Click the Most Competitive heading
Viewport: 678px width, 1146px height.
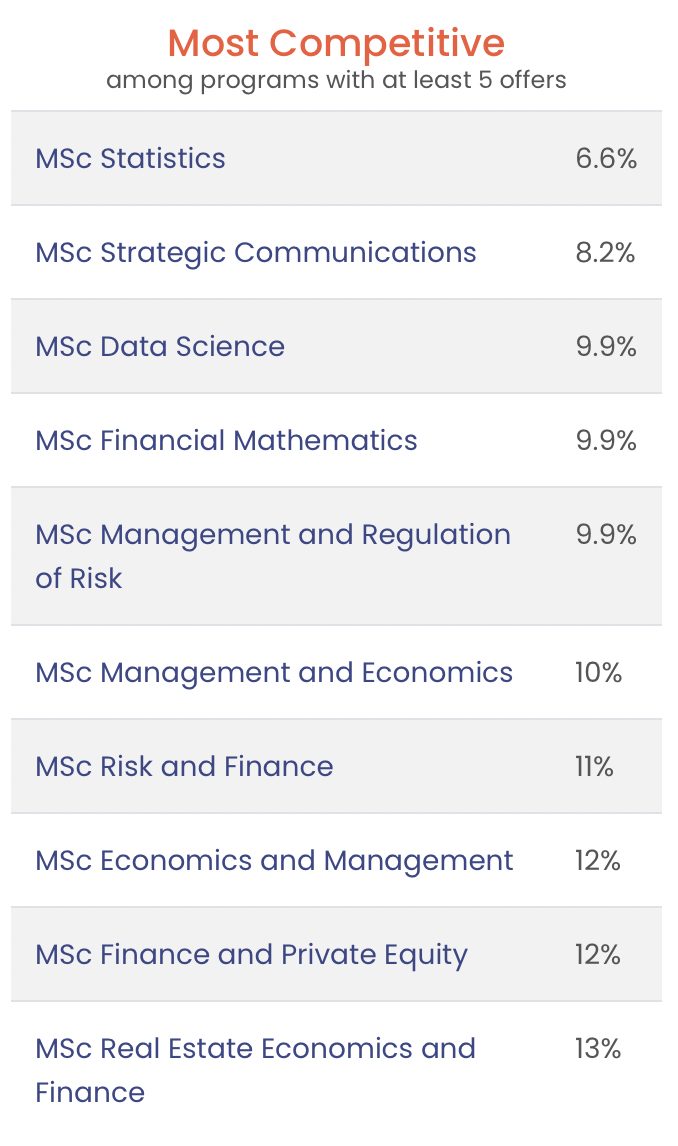click(x=336, y=42)
